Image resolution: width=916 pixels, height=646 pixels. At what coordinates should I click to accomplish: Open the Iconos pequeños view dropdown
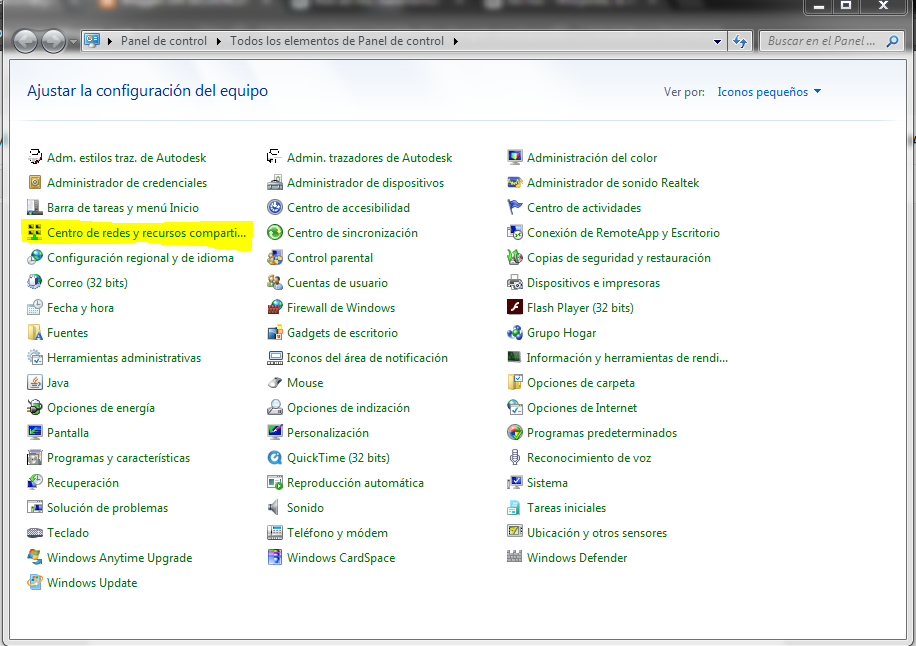pos(769,92)
